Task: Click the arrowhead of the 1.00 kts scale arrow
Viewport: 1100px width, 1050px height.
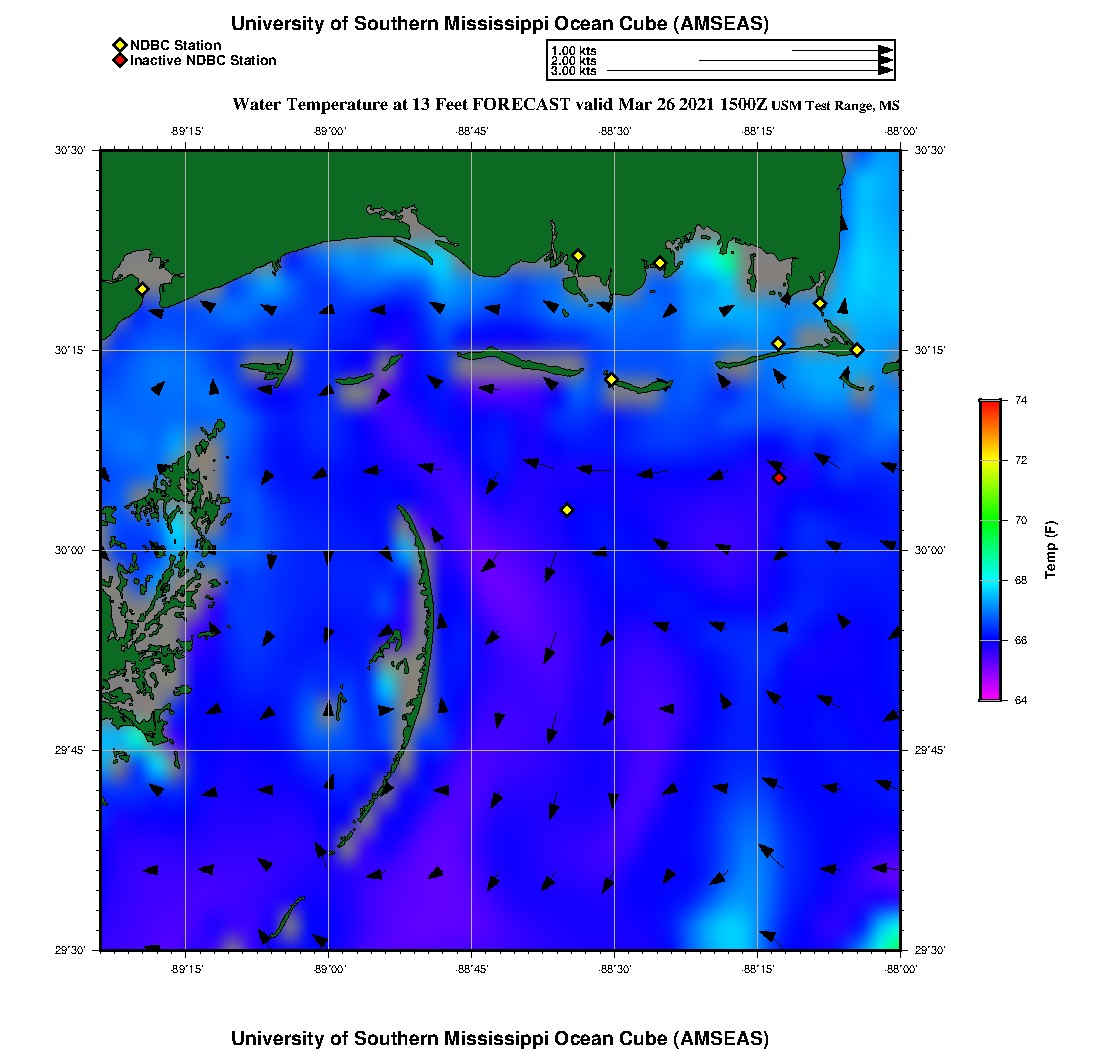Action: click(885, 50)
